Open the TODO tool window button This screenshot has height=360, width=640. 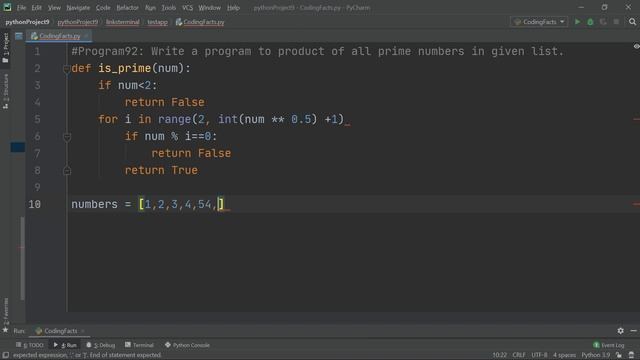pyautogui.click(x=30, y=345)
